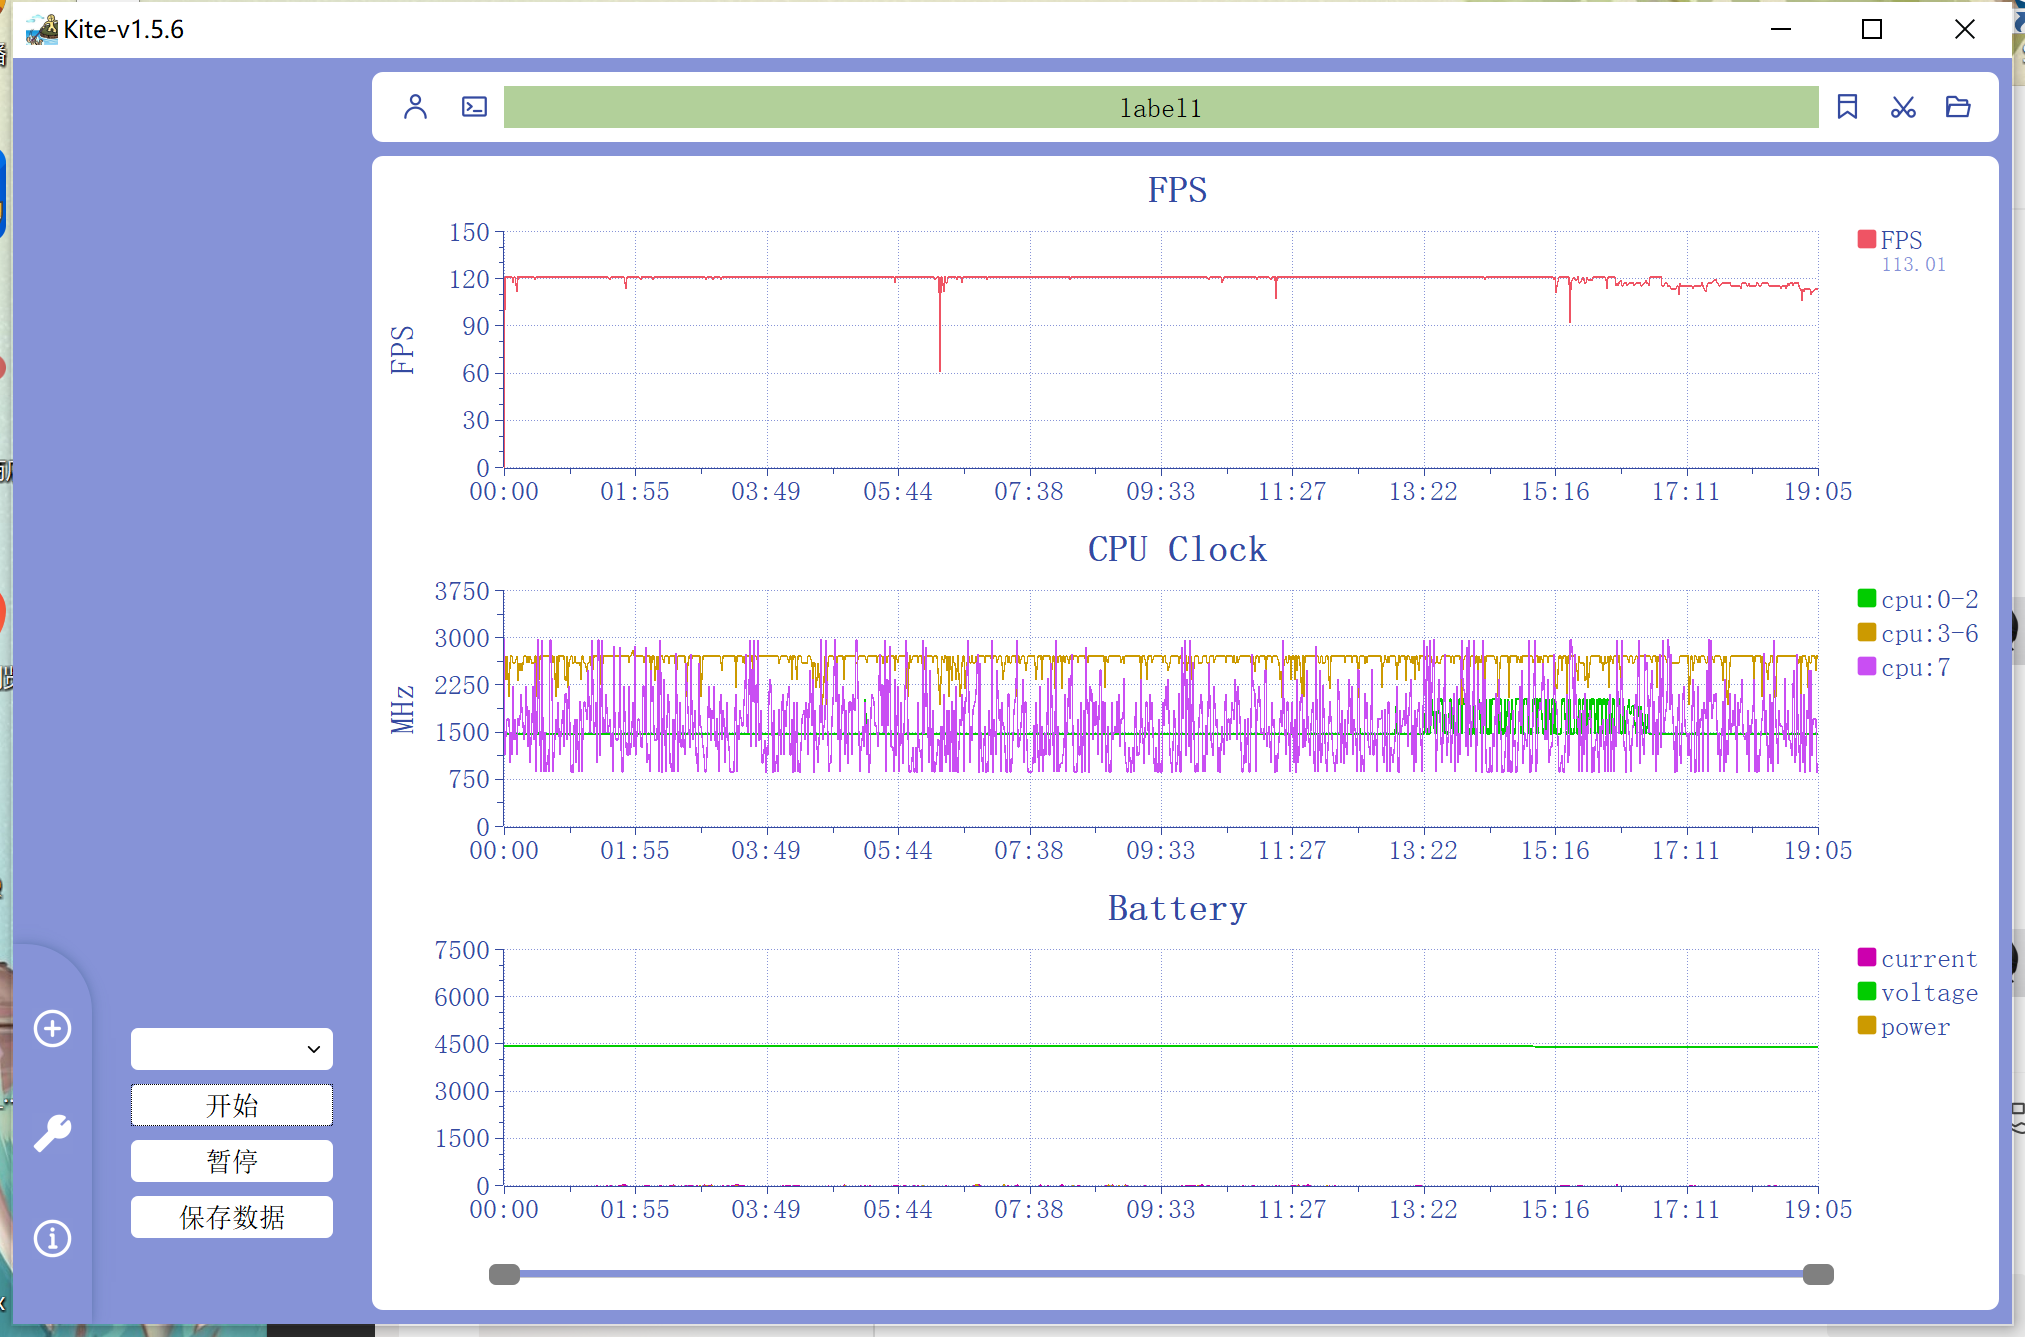2025x1337 pixels.
Task: Click the right handle of range slider
Action: coord(1817,1274)
